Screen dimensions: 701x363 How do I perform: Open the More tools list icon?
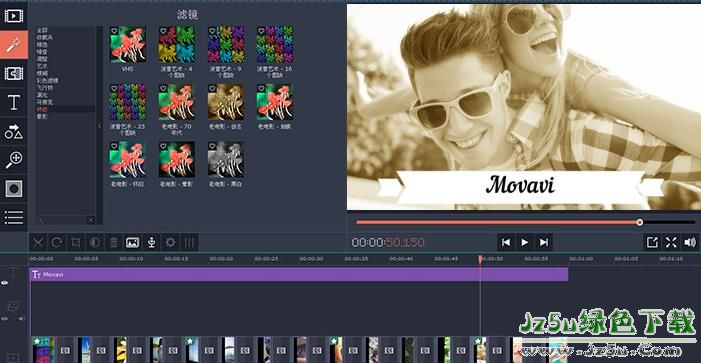point(13,218)
